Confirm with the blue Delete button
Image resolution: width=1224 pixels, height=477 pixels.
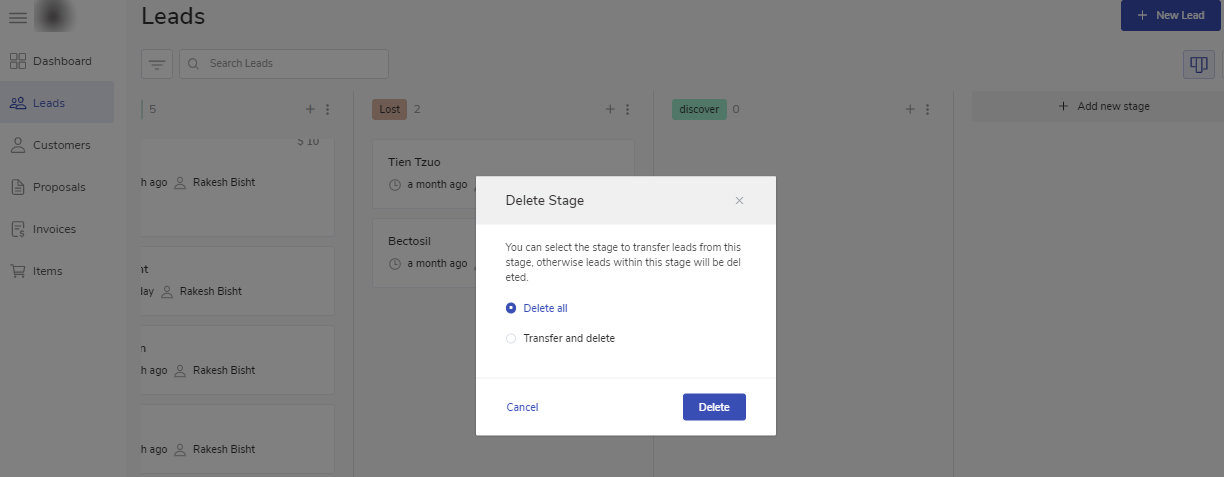[714, 407]
